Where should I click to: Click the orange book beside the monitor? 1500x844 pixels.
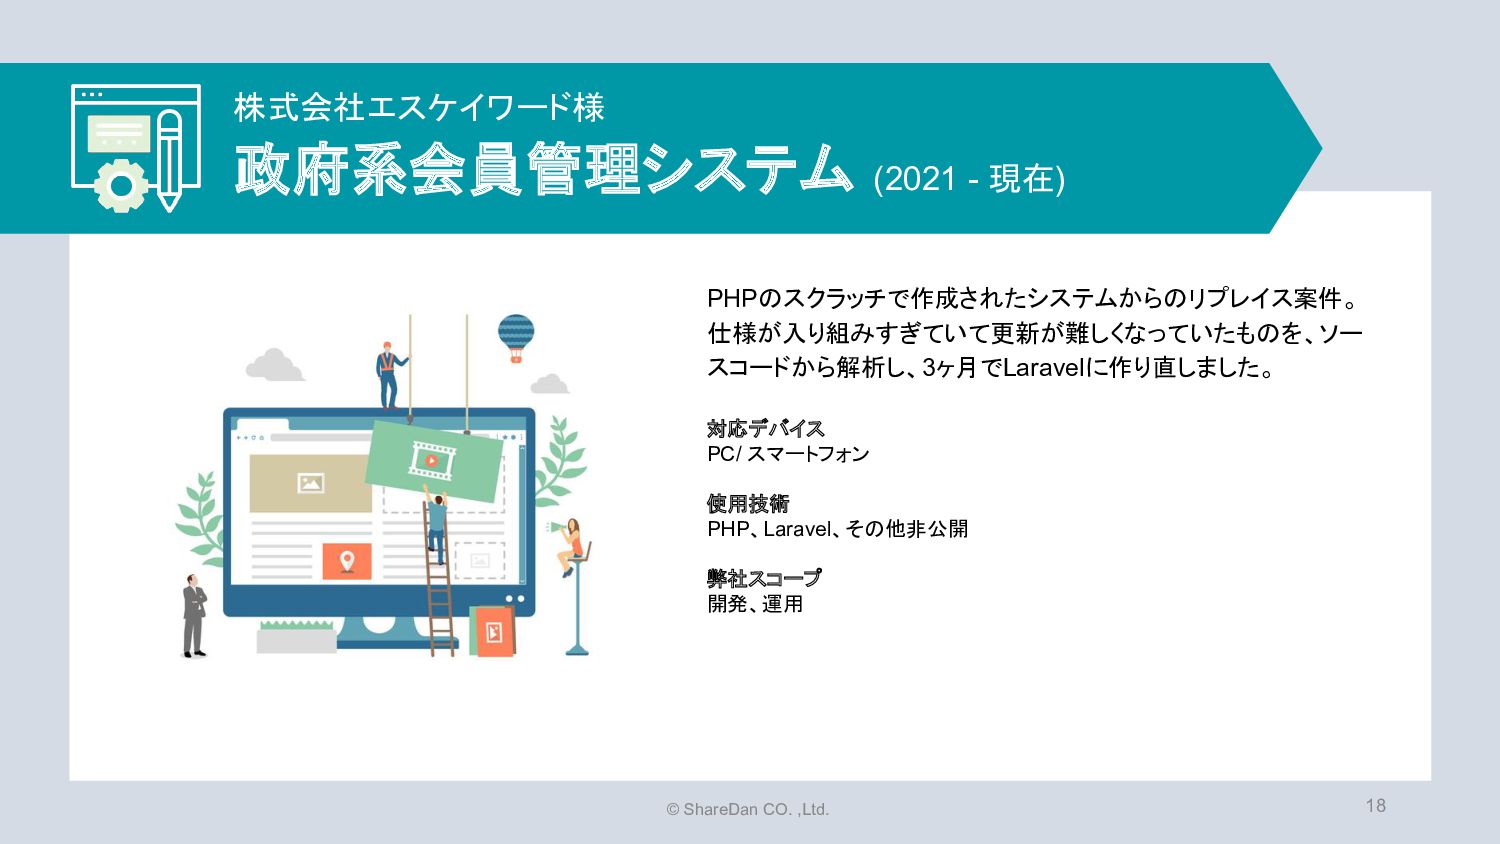[x=493, y=631]
